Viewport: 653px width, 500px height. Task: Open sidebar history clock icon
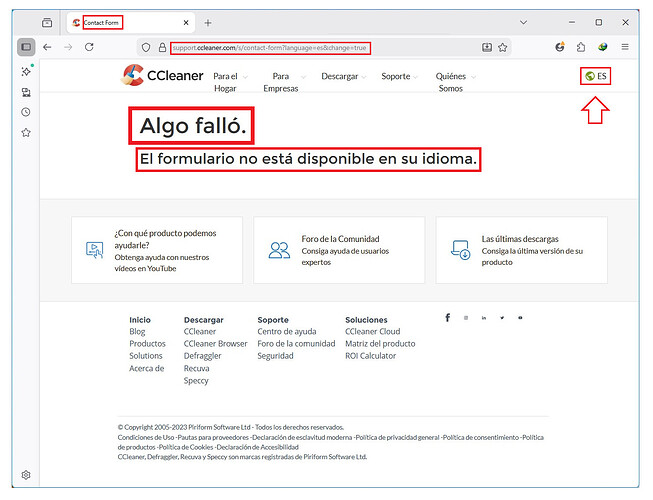[26, 112]
